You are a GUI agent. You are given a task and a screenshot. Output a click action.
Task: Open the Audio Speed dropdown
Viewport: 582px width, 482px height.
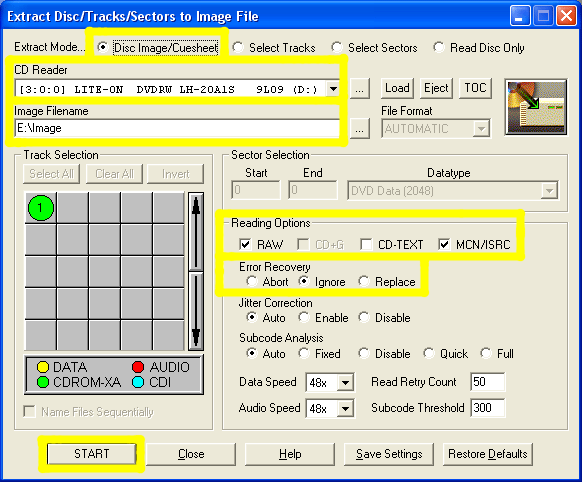(x=345, y=409)
